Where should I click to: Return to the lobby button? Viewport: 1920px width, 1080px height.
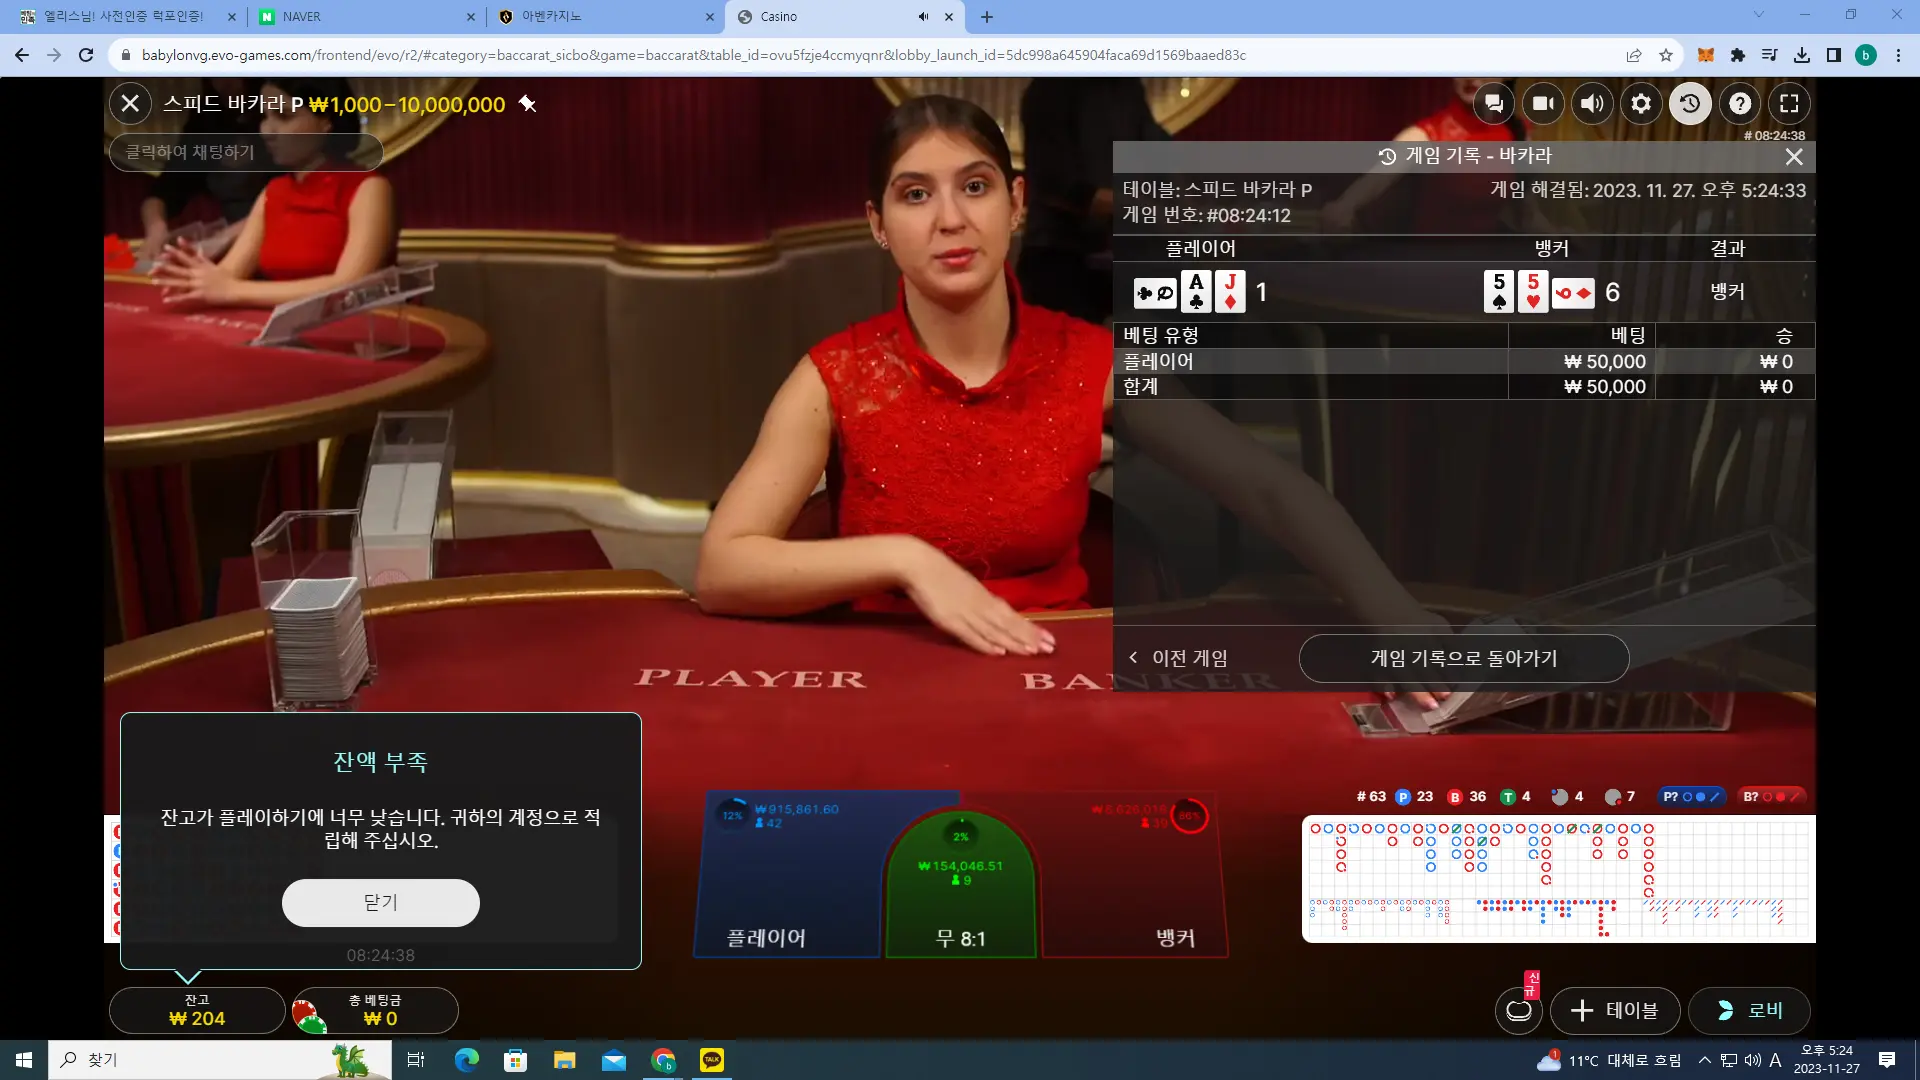pyautogui.click(x=1750, y=1010)
